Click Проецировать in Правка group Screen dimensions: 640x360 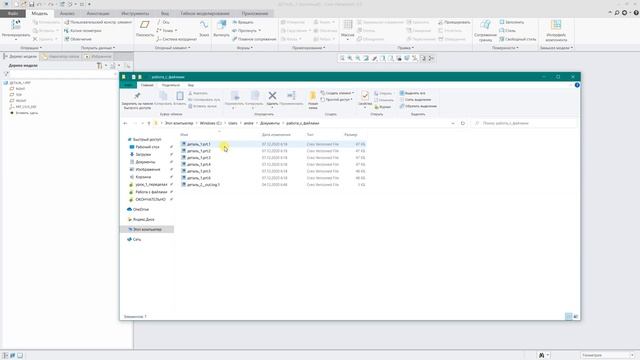pyautogui.click(x=454, y=22)
